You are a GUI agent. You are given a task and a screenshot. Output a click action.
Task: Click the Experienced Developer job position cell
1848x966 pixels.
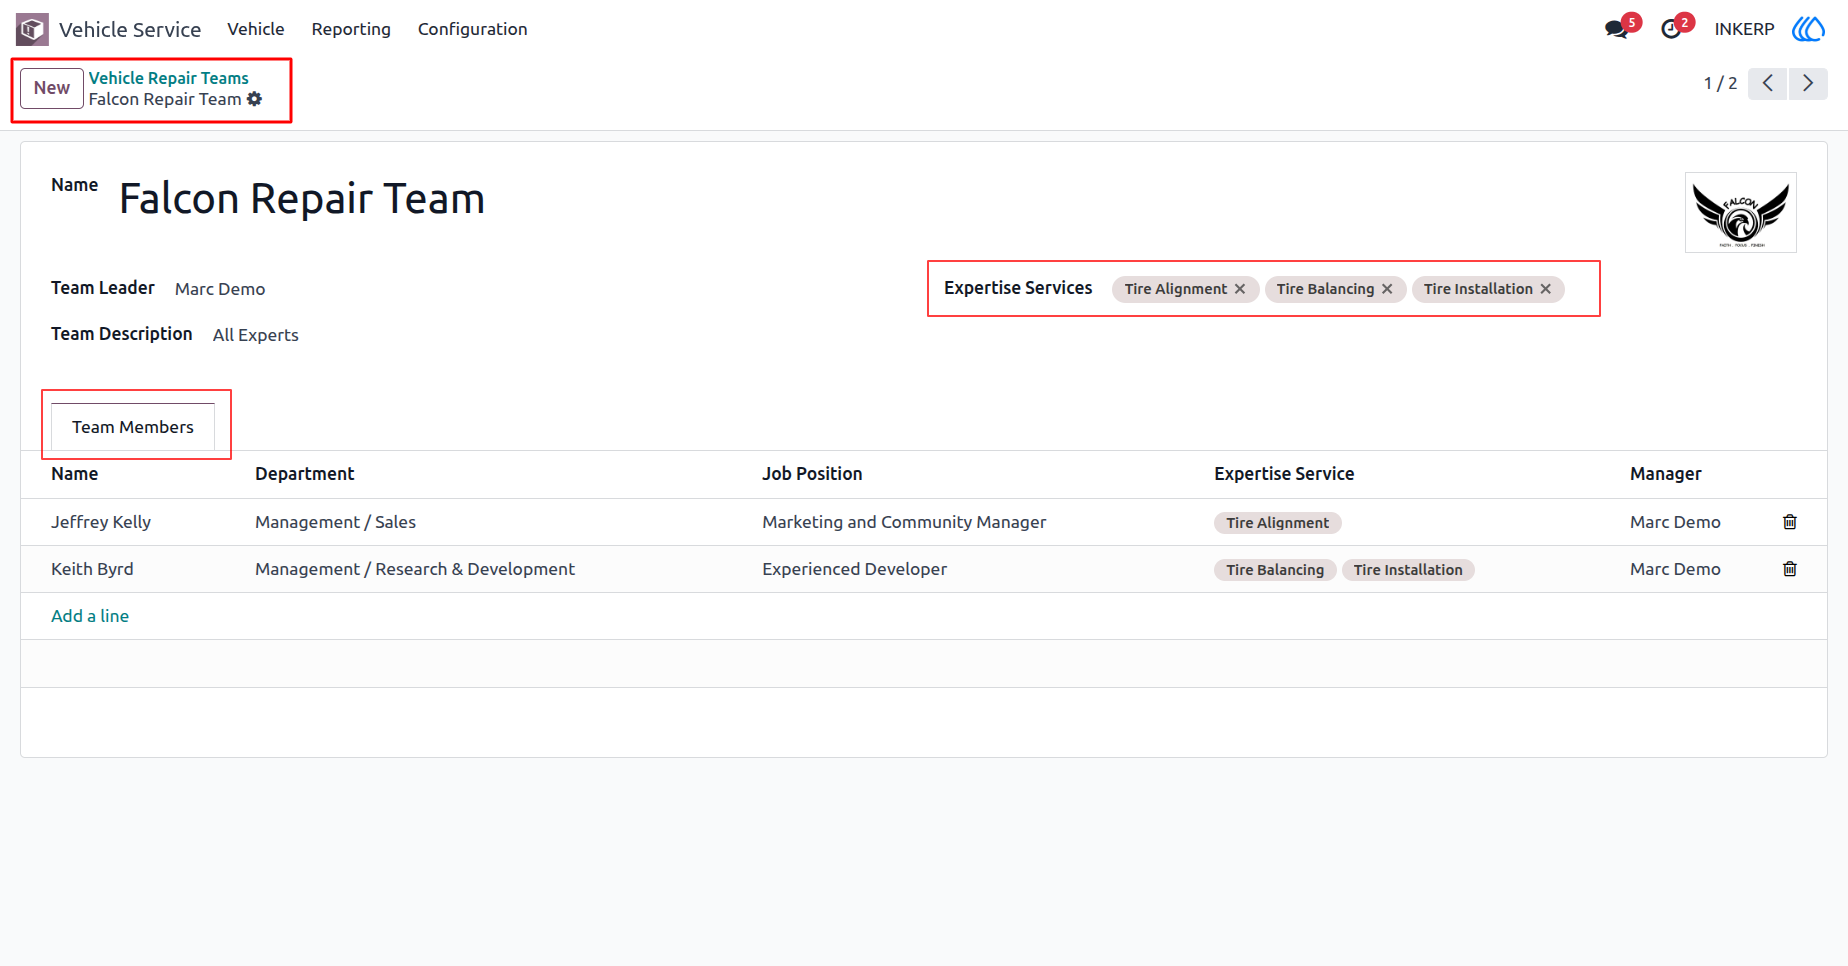click(x=854, y=569)
